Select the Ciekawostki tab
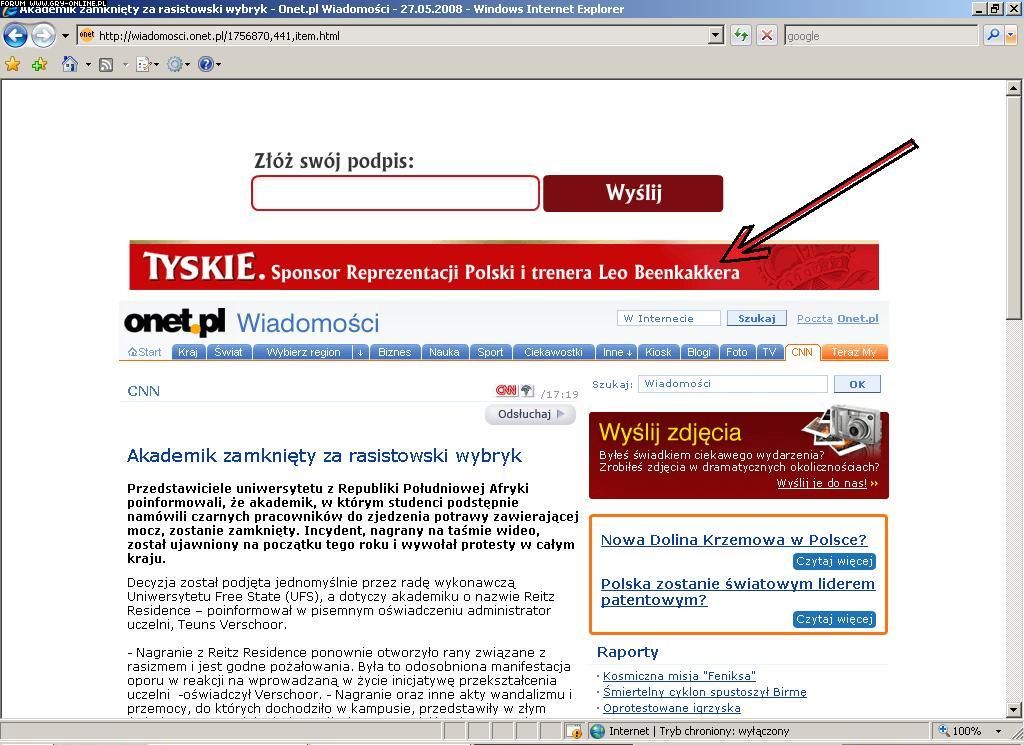Image resolution: width=1024 pixels, height=745 pixels. coord(553,352)
